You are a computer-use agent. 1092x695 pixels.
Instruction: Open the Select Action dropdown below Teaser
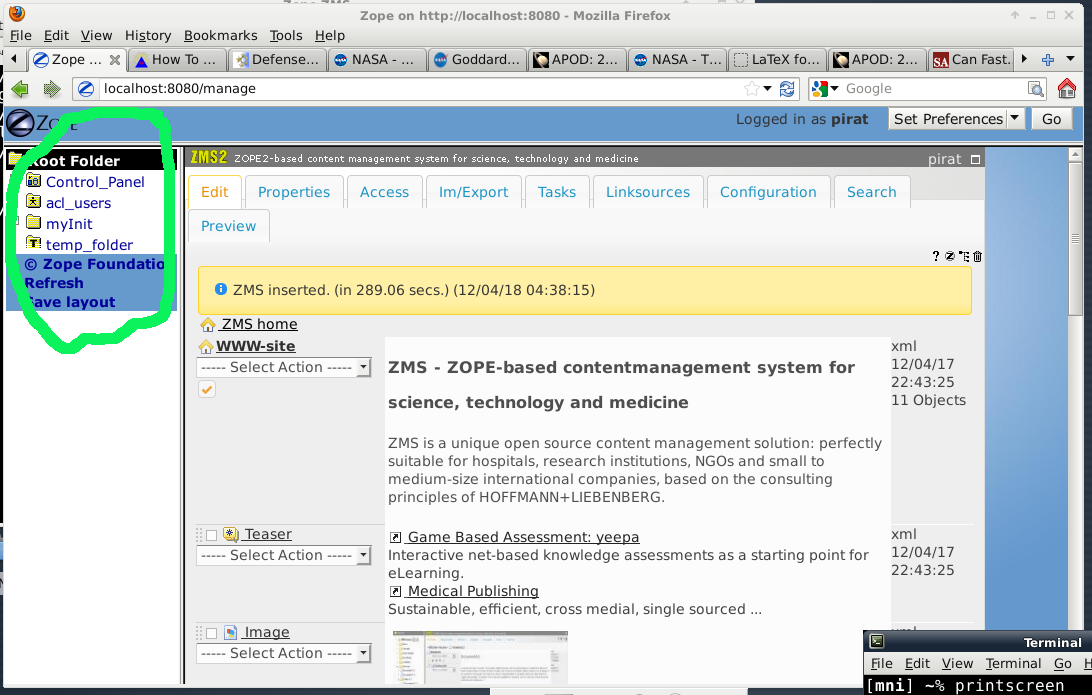pyautogui.click(x=284, y=555)
